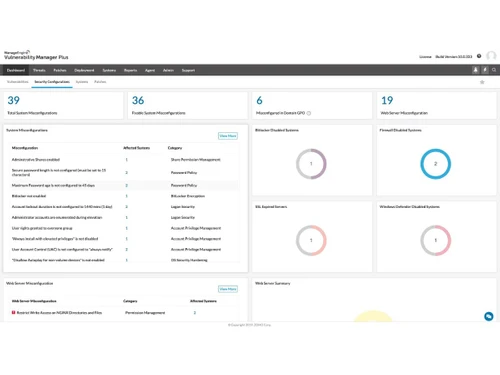Click the Vulnerability Manager Plus logo

click(x=36, y=55)
